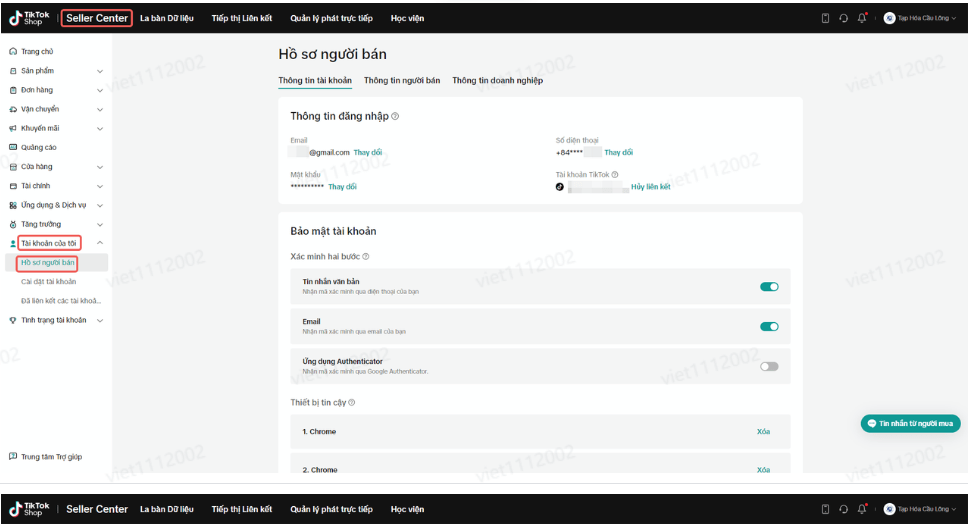Screen dimensions: 968x524
Task: Switch to Thông tin doanh nghiệp tab
Action: point(497,80)
